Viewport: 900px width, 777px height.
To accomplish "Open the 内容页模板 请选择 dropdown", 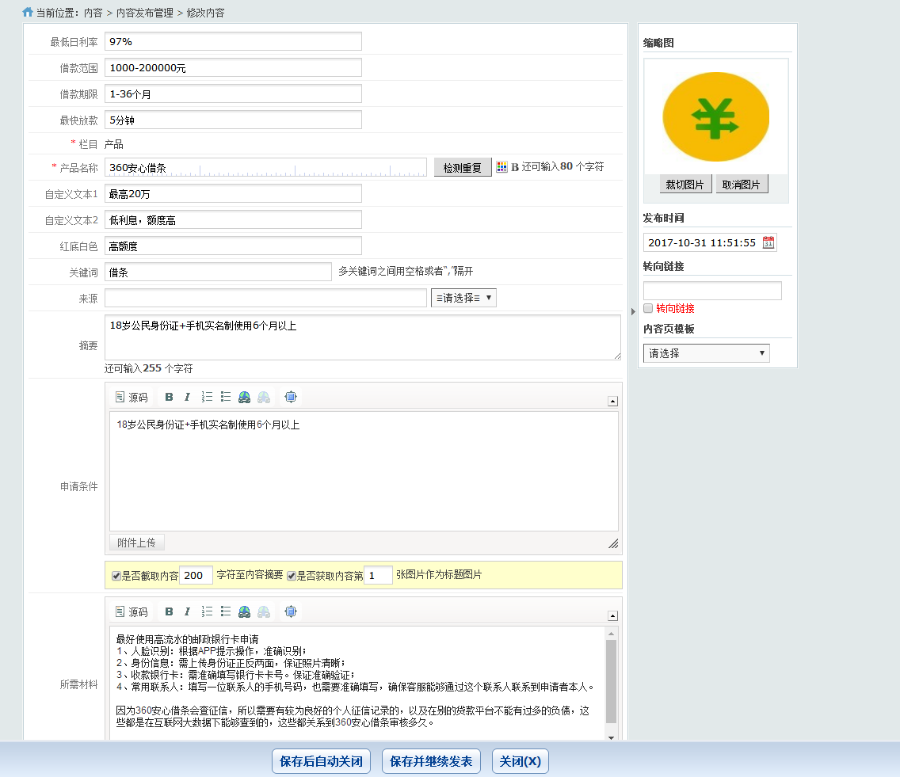I will [x=706, y=353].
